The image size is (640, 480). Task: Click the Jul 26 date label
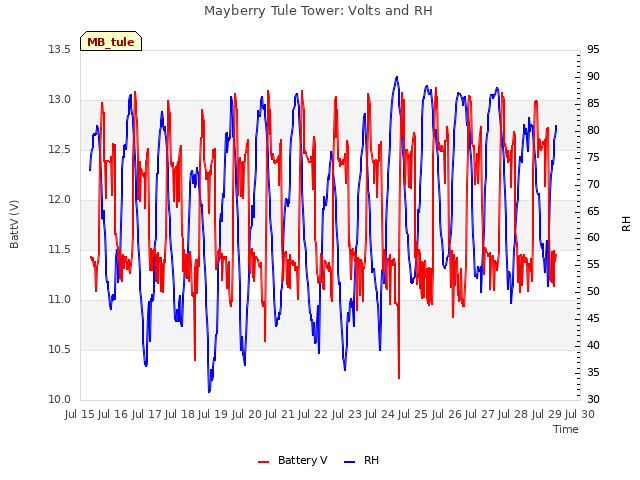coord(447,414)
